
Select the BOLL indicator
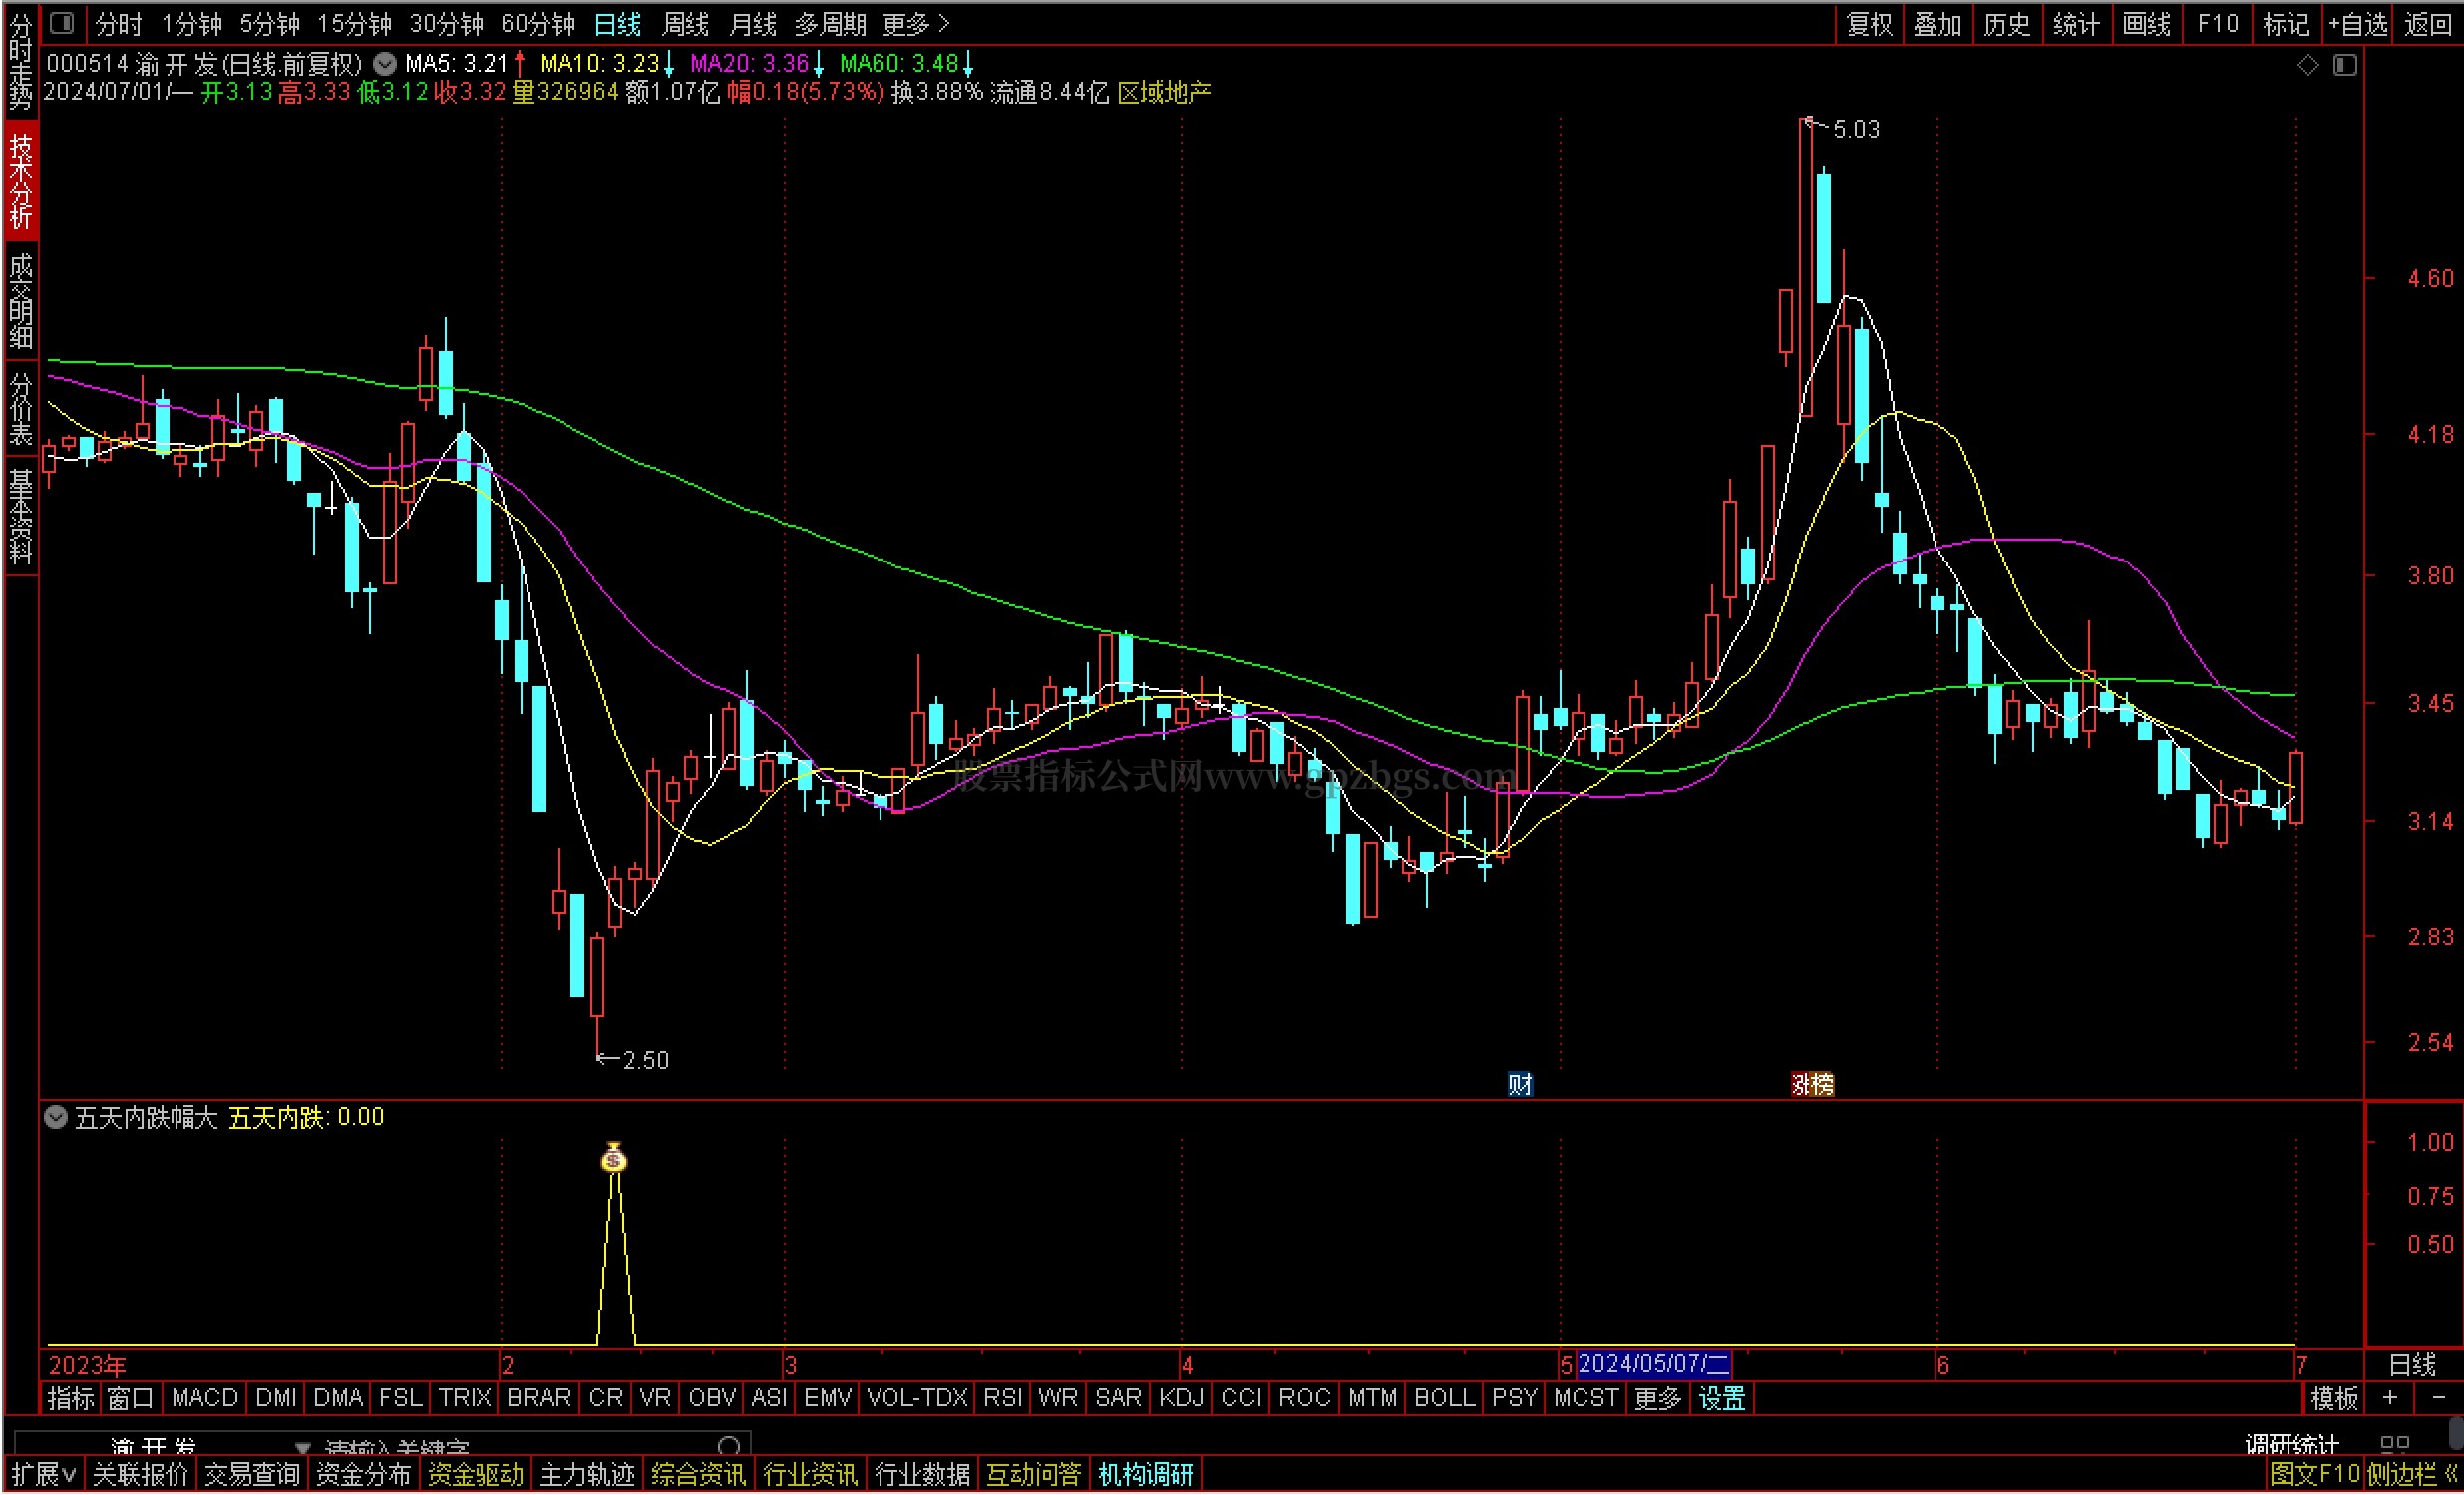1444,1397
